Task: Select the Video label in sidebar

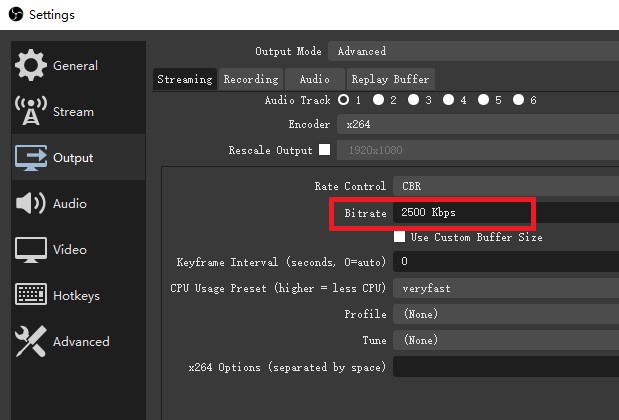Action: coord(70,249)
